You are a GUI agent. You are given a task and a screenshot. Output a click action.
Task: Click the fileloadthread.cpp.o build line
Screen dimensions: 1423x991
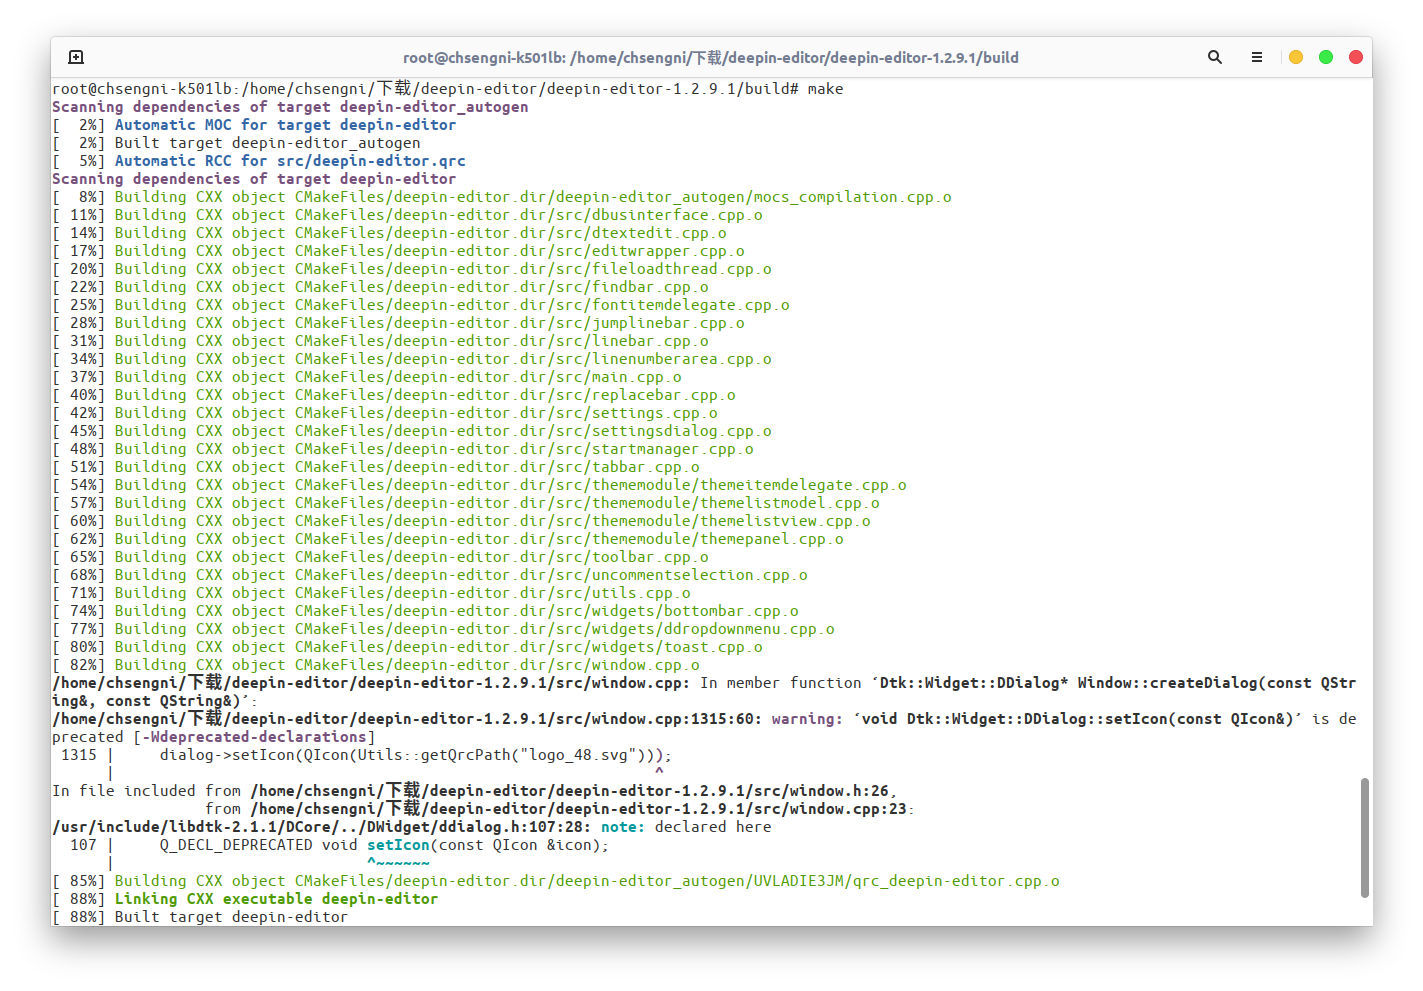click(412, 269)
